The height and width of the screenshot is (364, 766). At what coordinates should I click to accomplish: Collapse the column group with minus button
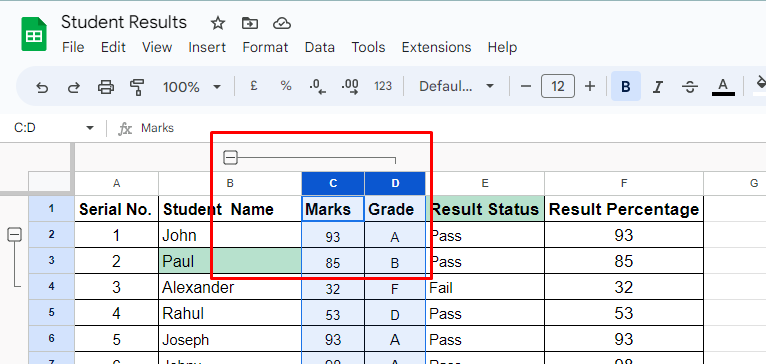coord(230,158)
